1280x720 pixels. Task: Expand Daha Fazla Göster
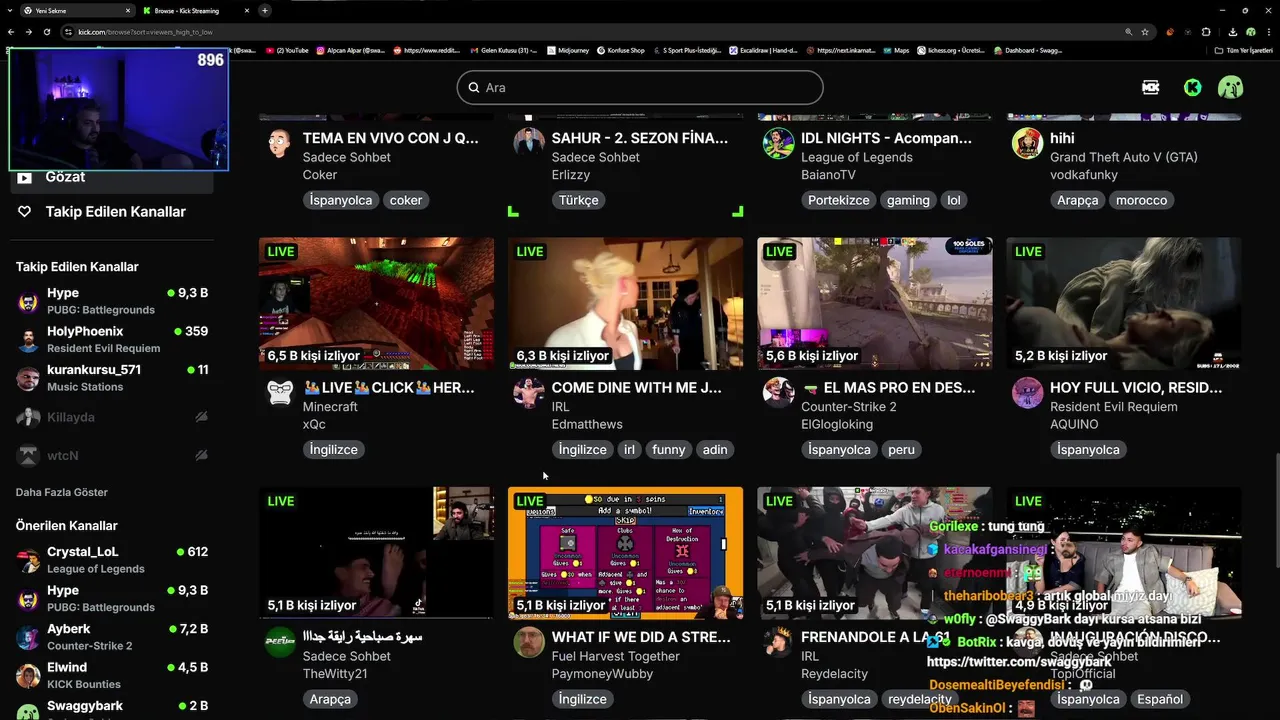(62, 492)
